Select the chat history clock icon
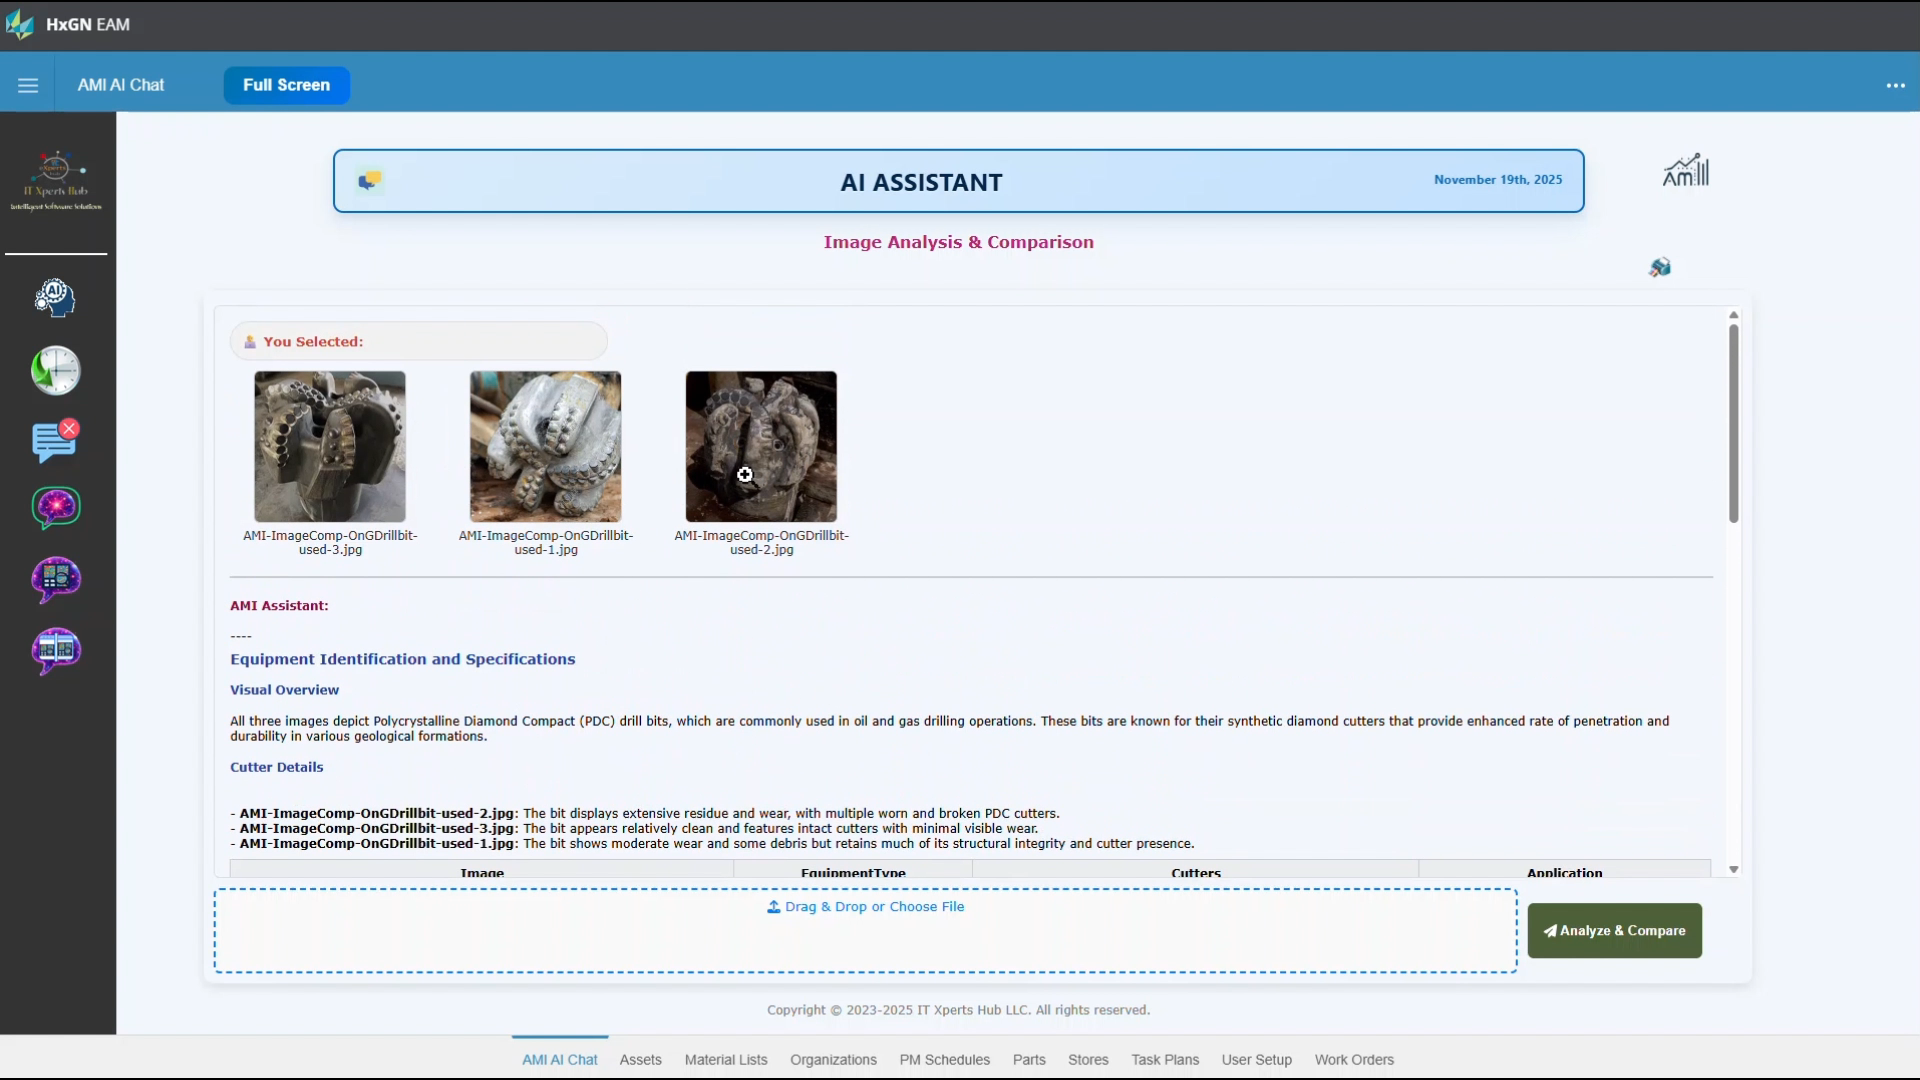Screen dimensions: 1920x1080 (x=55, y=371)
